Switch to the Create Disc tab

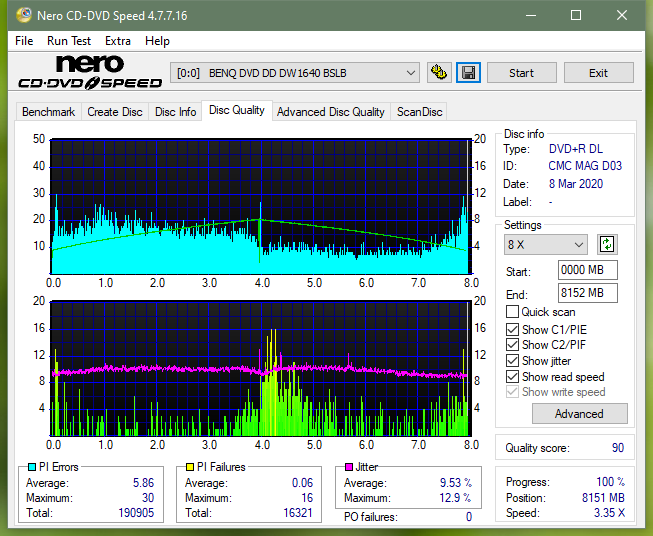(115, 112)
